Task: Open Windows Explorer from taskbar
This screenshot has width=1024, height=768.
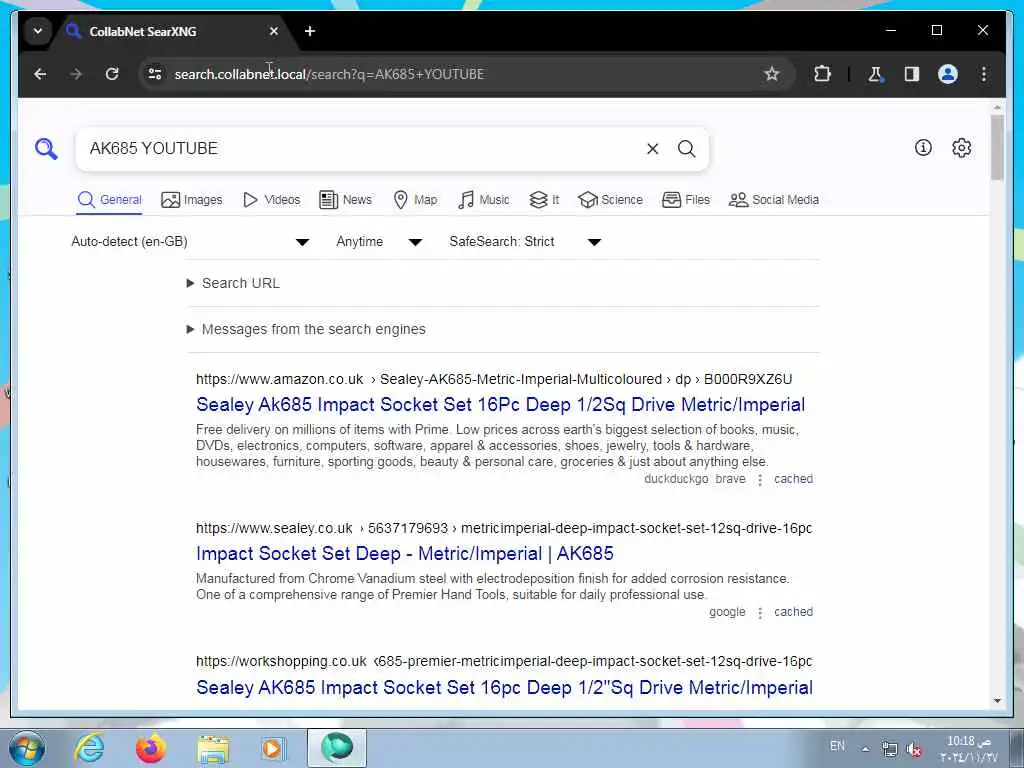Action: (213, 748)
